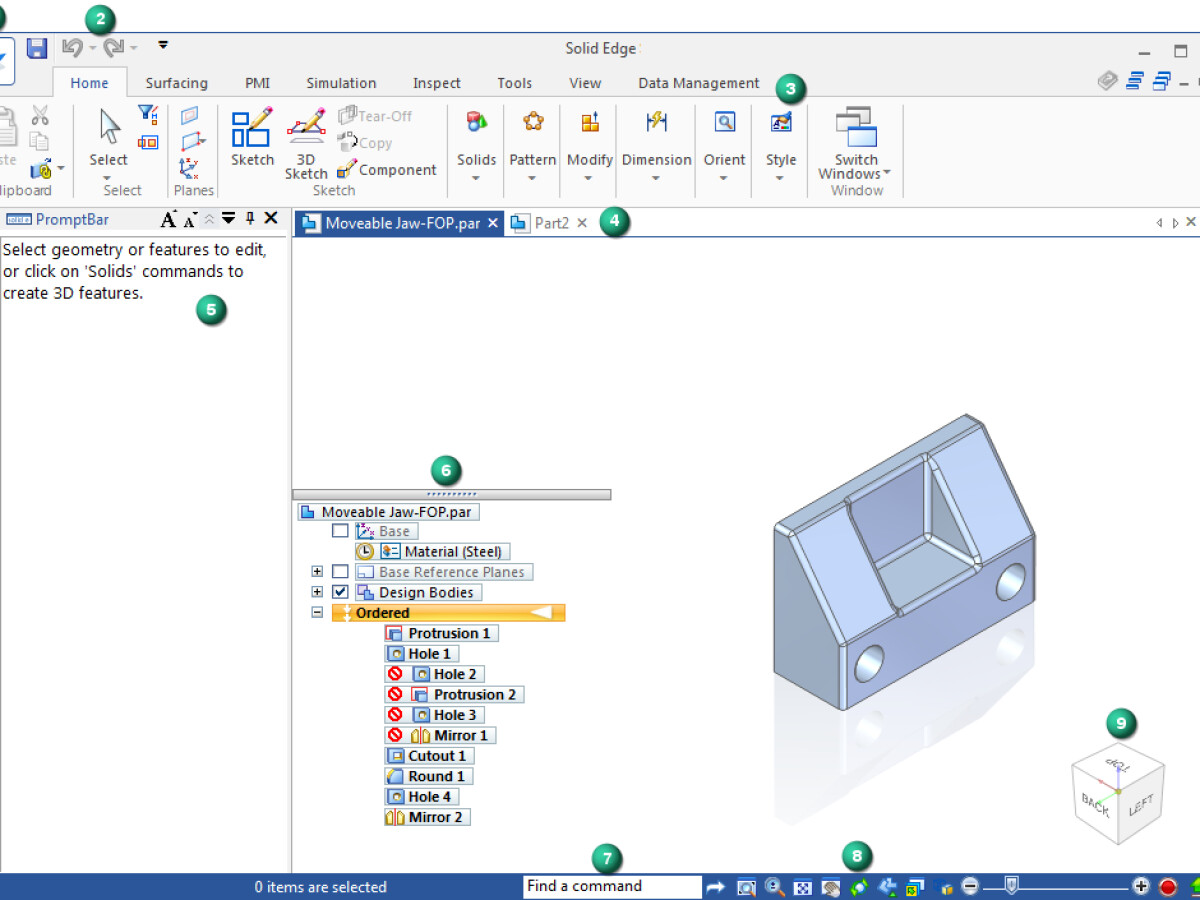1200x900 pixels.
Task: Undo the last action
Action: [x=72, y=47]
